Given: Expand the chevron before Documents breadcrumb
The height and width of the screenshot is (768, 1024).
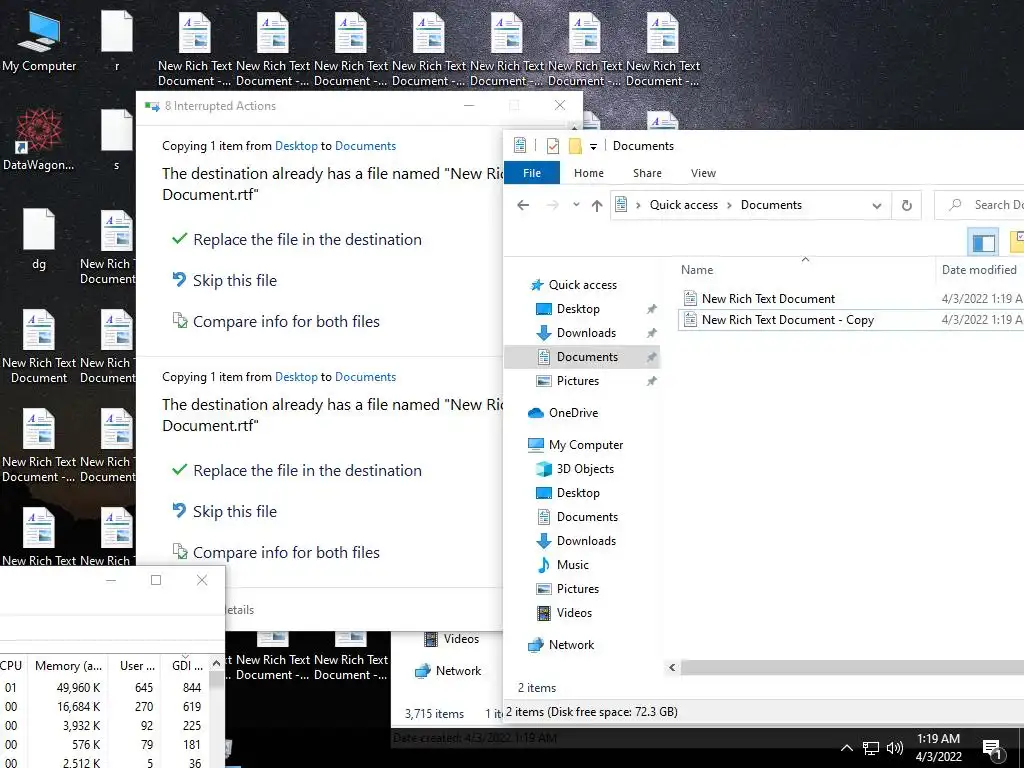Looking at the screenshot, I should pos(729,205).
